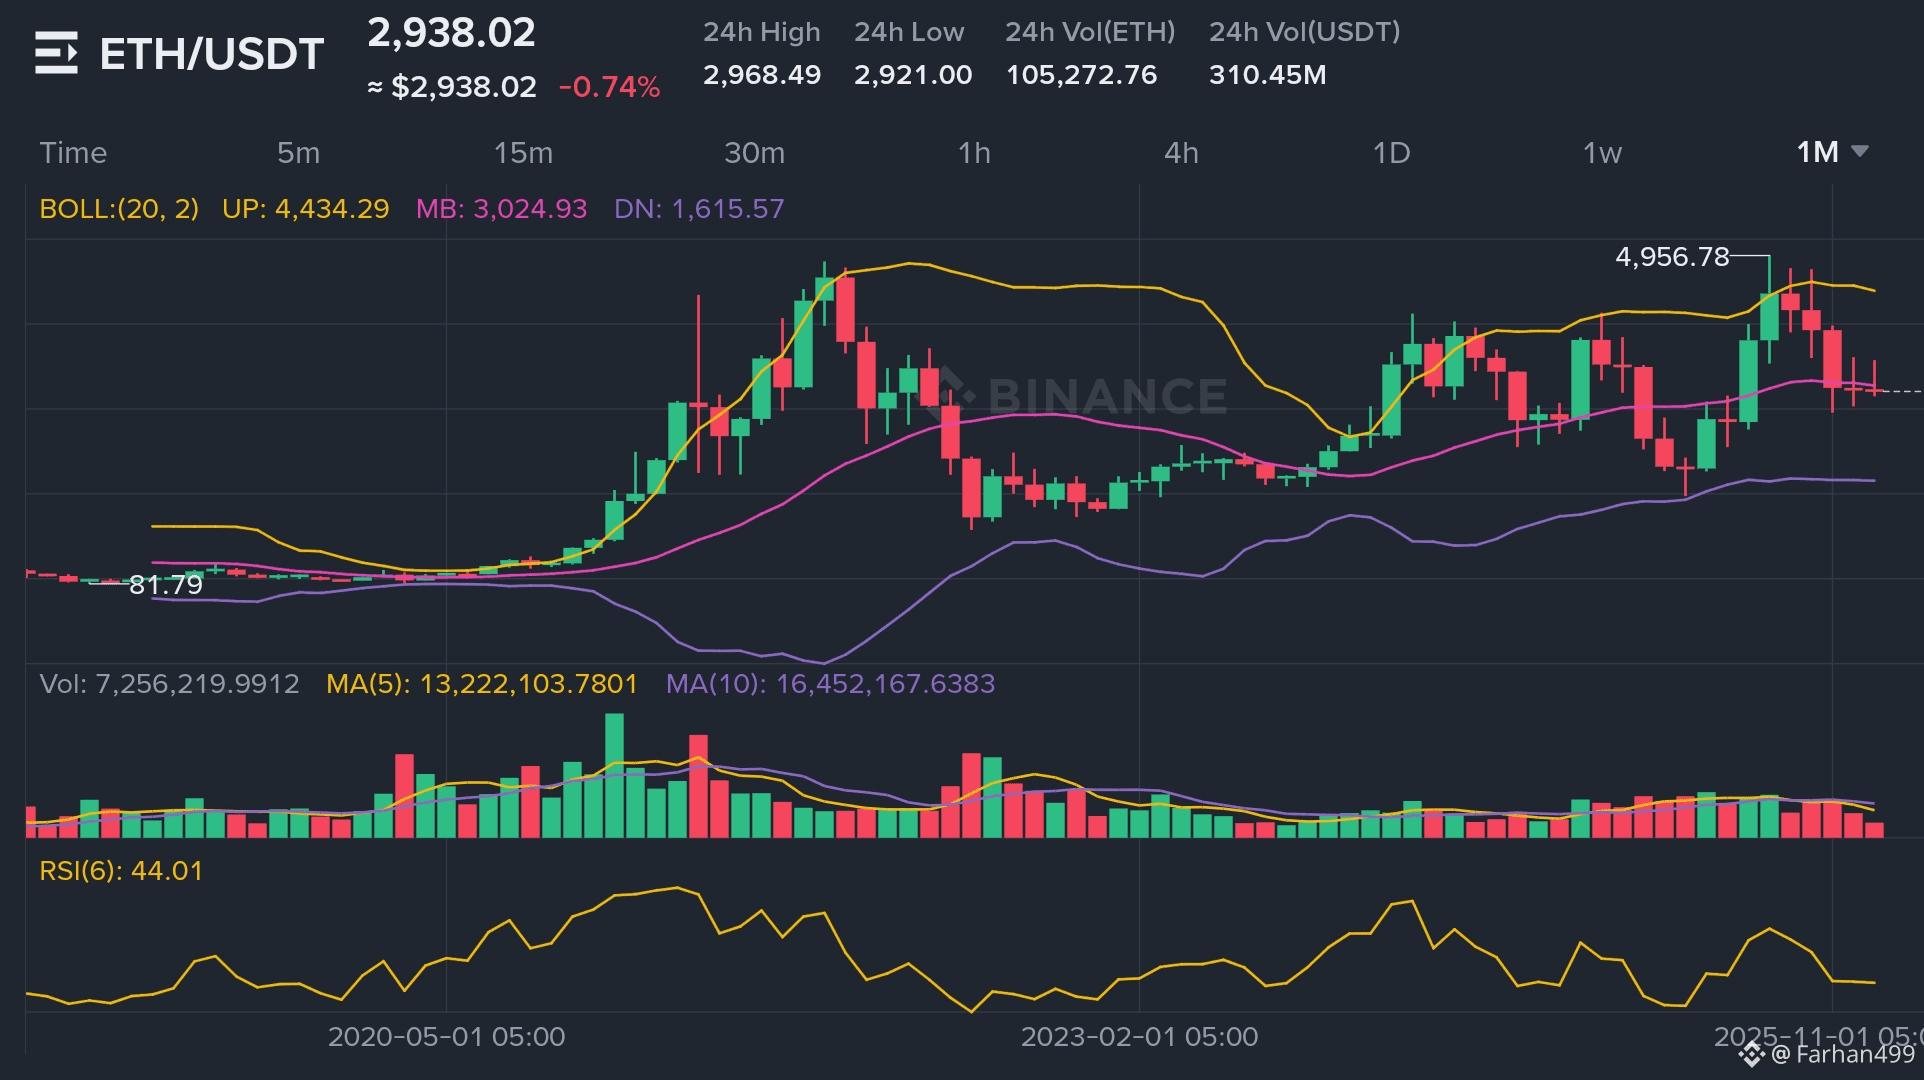Switch to 30m candles
The height and width of the screenshot is (1080, 1924).
[754, 153]
